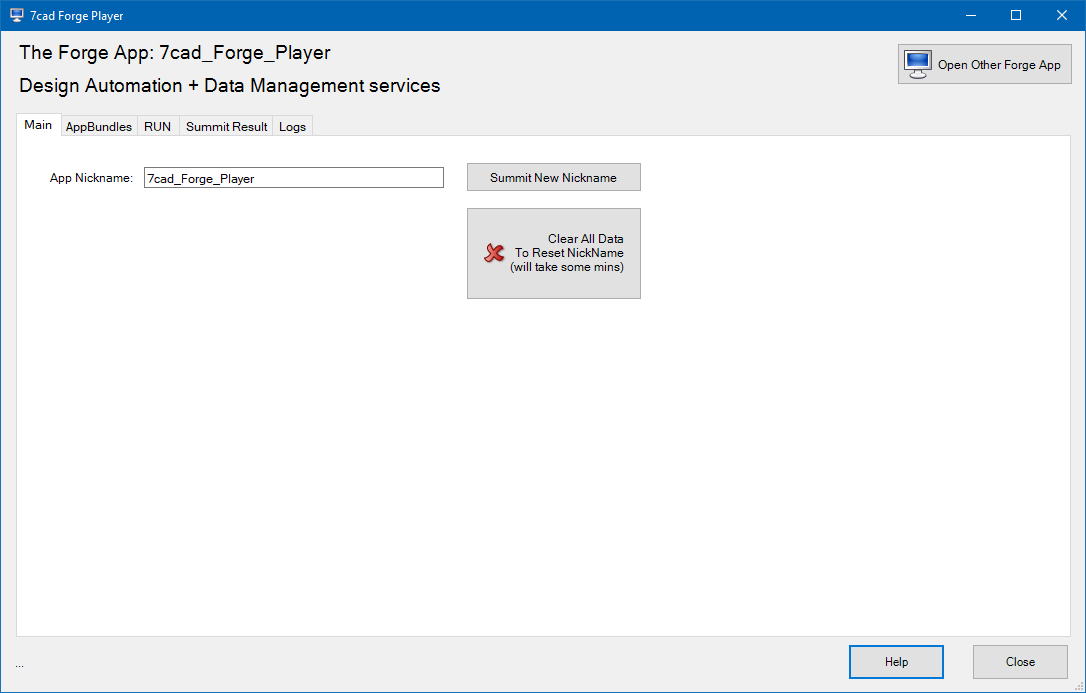
Task: Open the AppBundles tab
Action: pyautogui.click(x=98, y=127)
